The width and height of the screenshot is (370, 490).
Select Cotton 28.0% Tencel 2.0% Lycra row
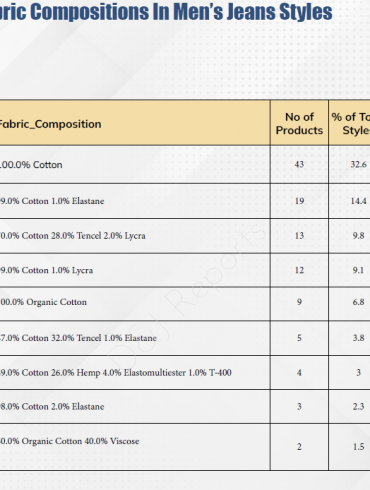(x=73, y=236)
